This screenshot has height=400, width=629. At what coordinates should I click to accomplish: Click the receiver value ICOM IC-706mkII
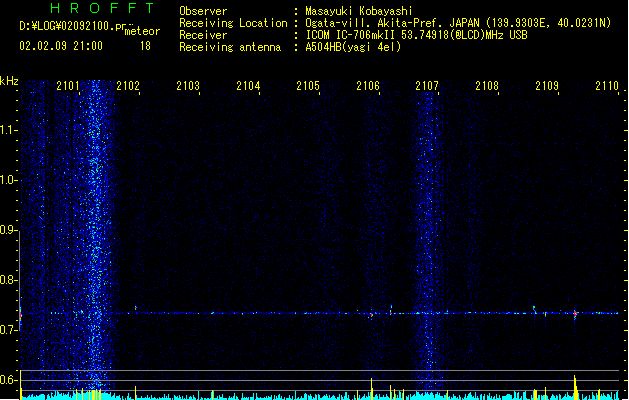coord(351,35)
